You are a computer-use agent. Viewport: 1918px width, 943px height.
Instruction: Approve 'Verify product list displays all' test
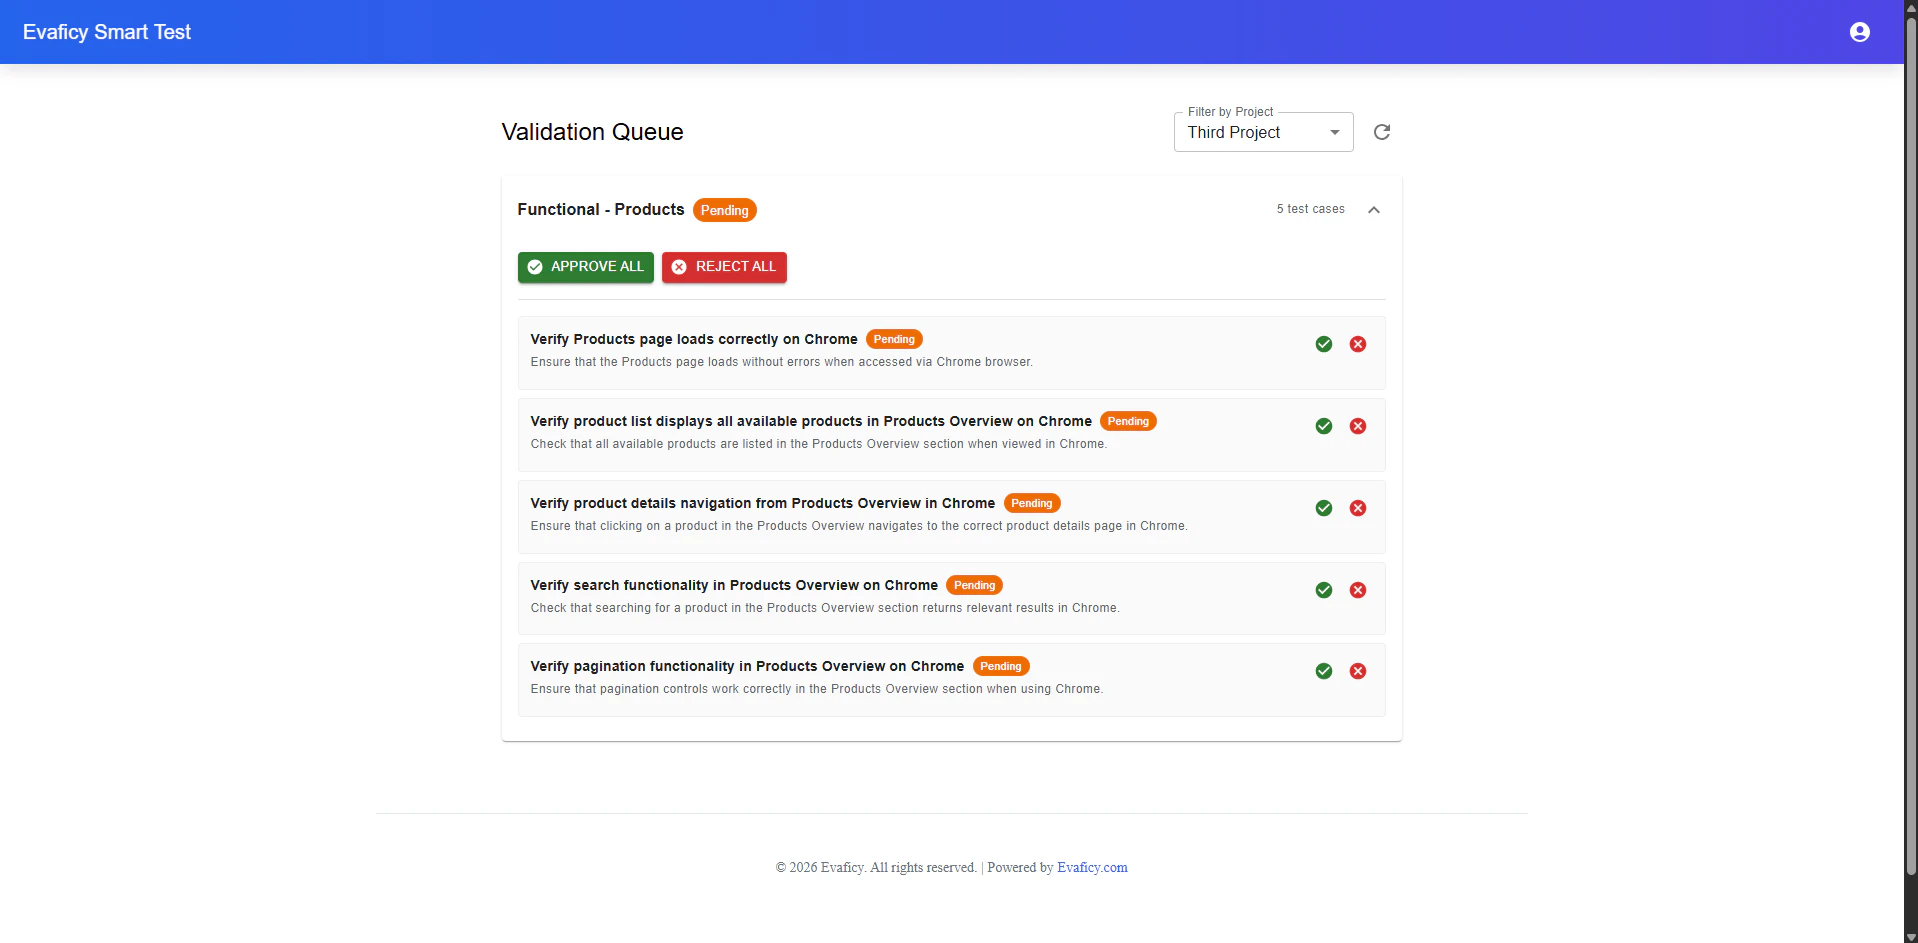1324,426
